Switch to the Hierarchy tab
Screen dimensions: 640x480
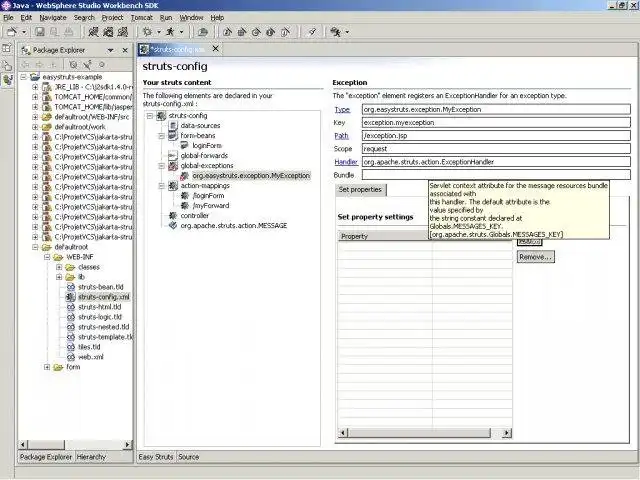pos(91,457)
